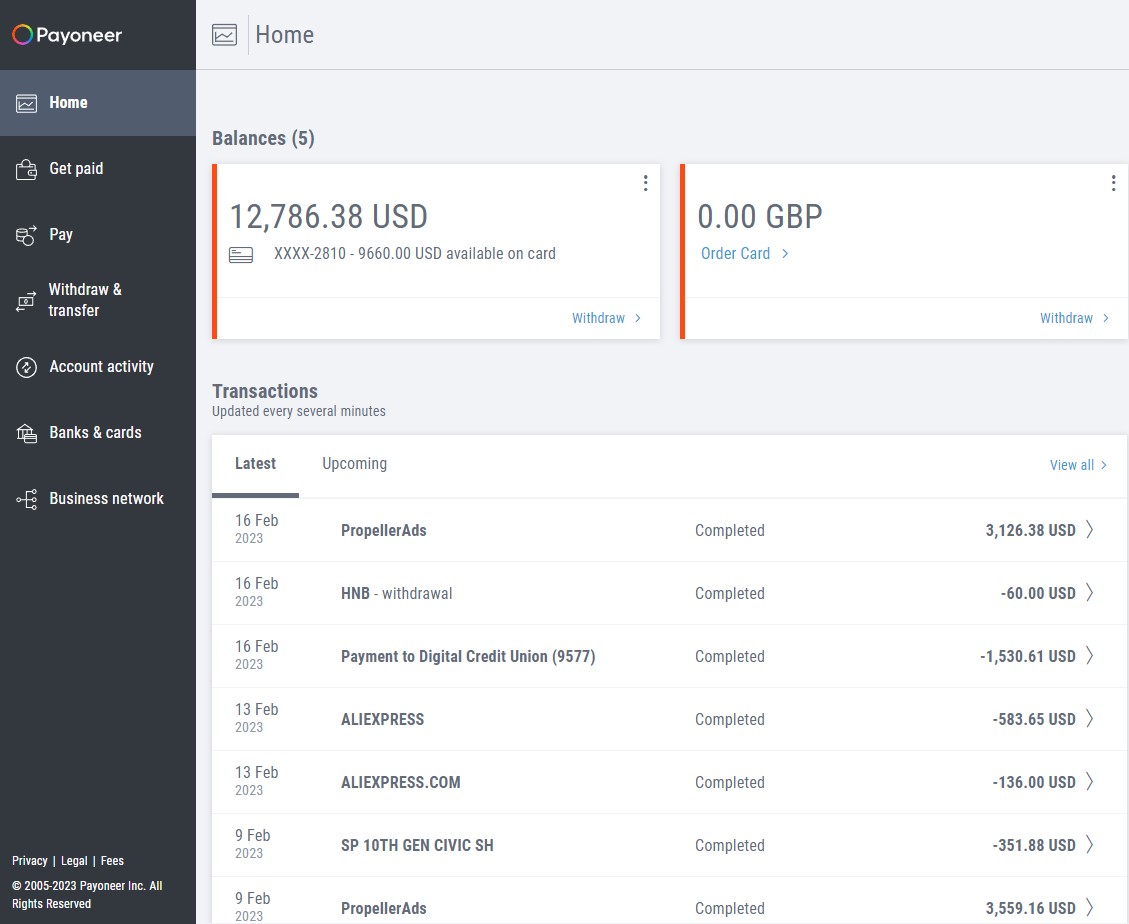Click XXXX-2810 card availability text
This screenshot has width=1129, height=924.
(415, 254)
